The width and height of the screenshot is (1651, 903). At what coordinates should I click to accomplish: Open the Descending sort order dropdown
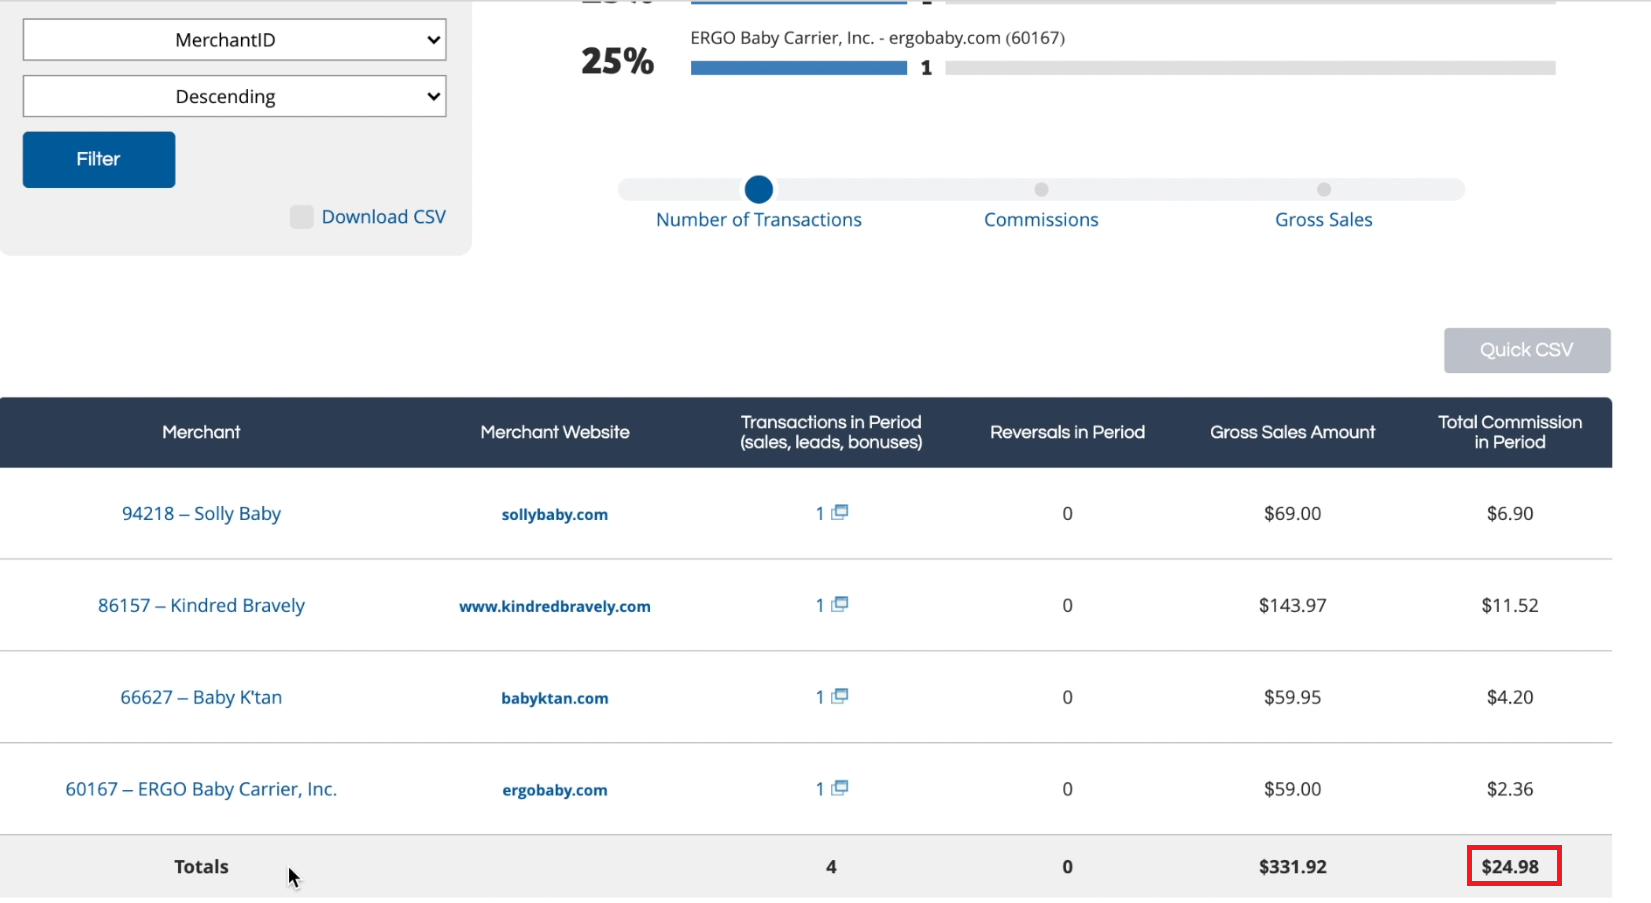(234, 96)
